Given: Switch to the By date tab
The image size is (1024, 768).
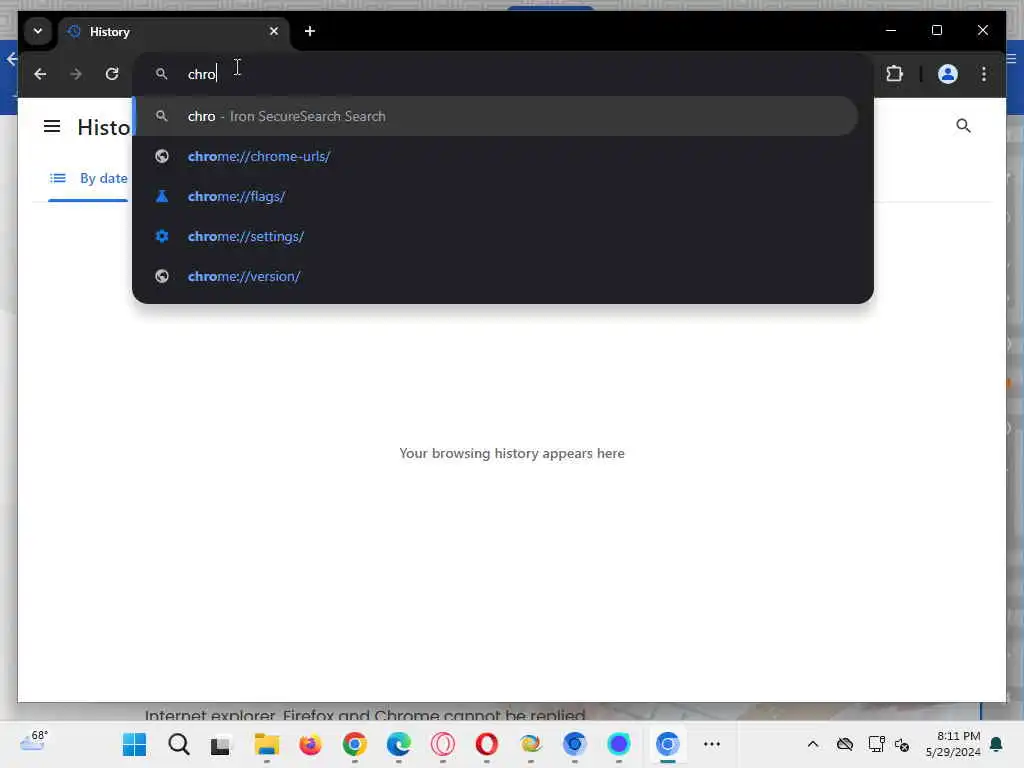Looking at the screenshot, I should (89, 178).
